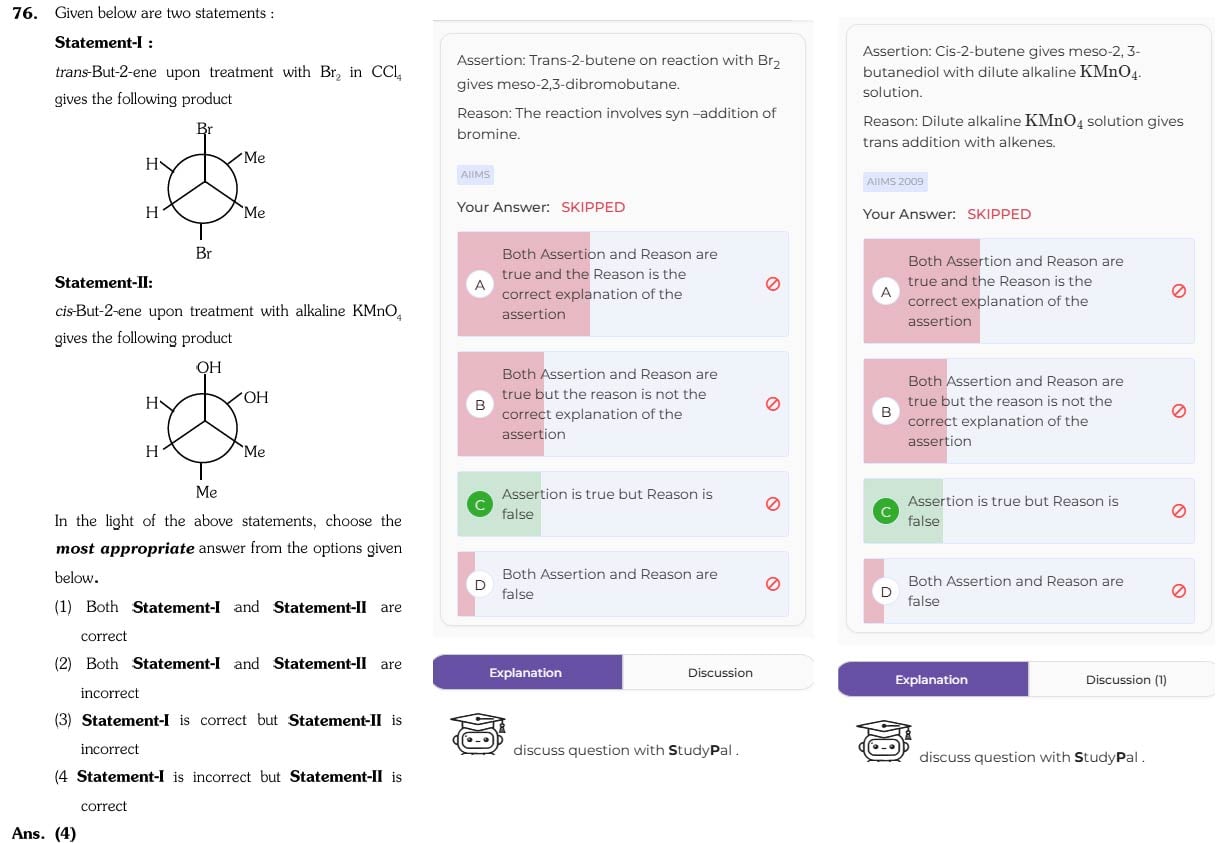Open the Discussion (1) tab
This screenshot has width=1216, height=843.
pos(1126,680)
